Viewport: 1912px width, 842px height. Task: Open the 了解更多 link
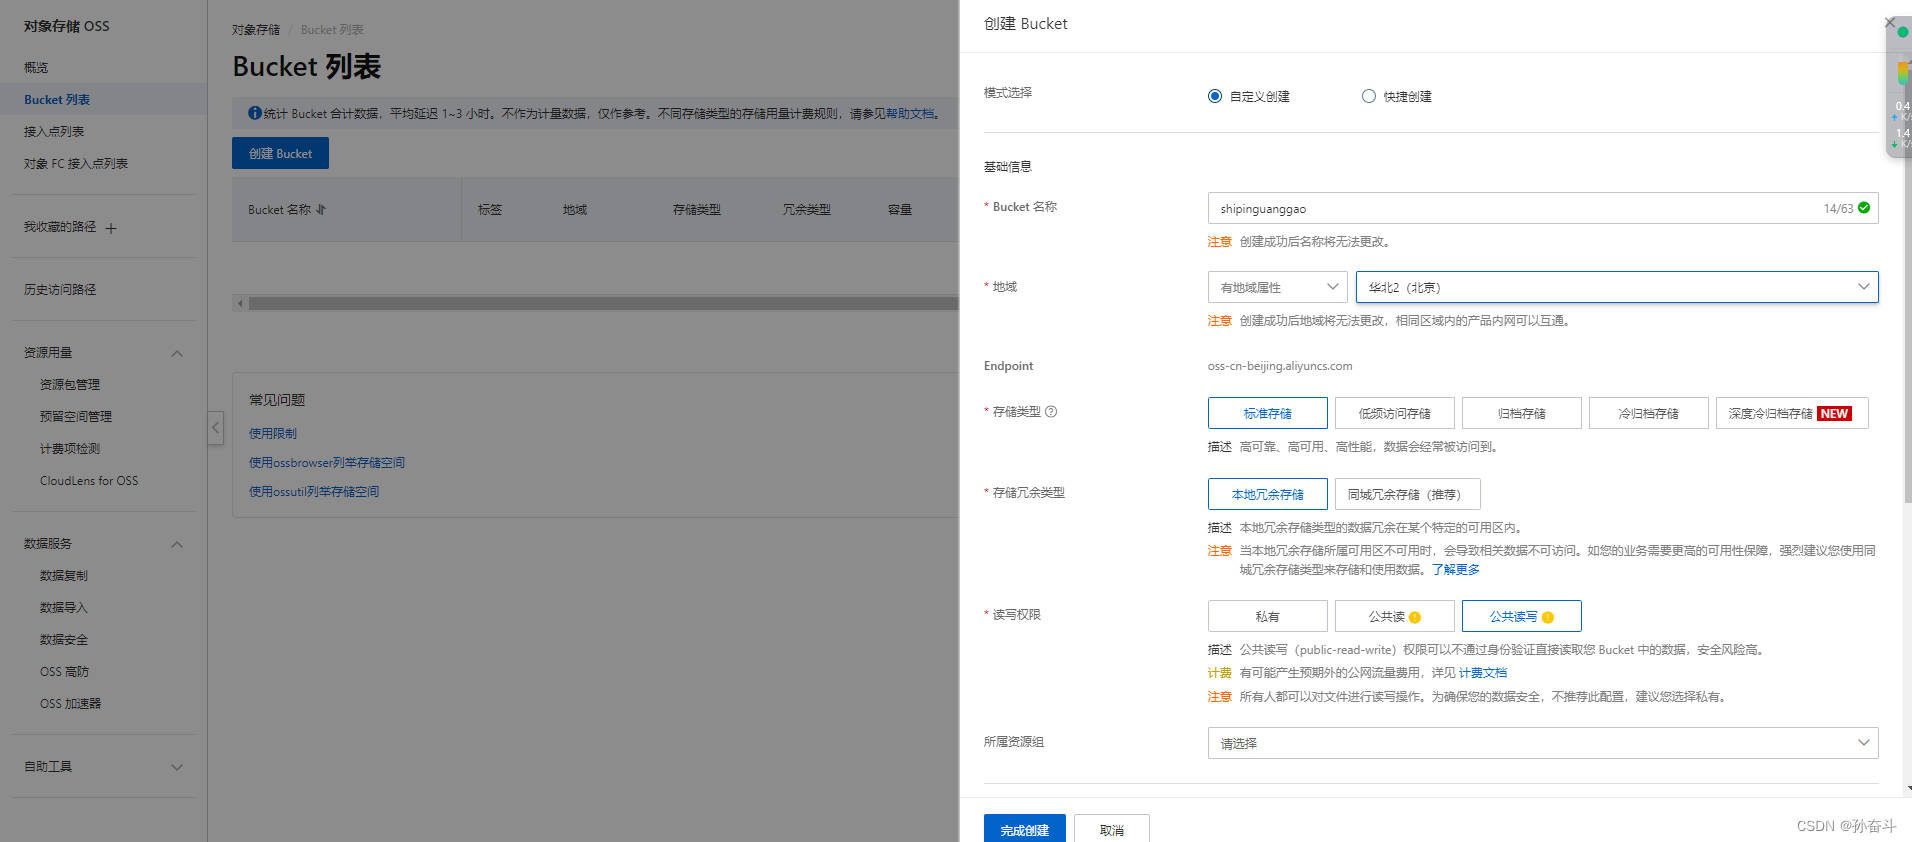click(1455, 569)
